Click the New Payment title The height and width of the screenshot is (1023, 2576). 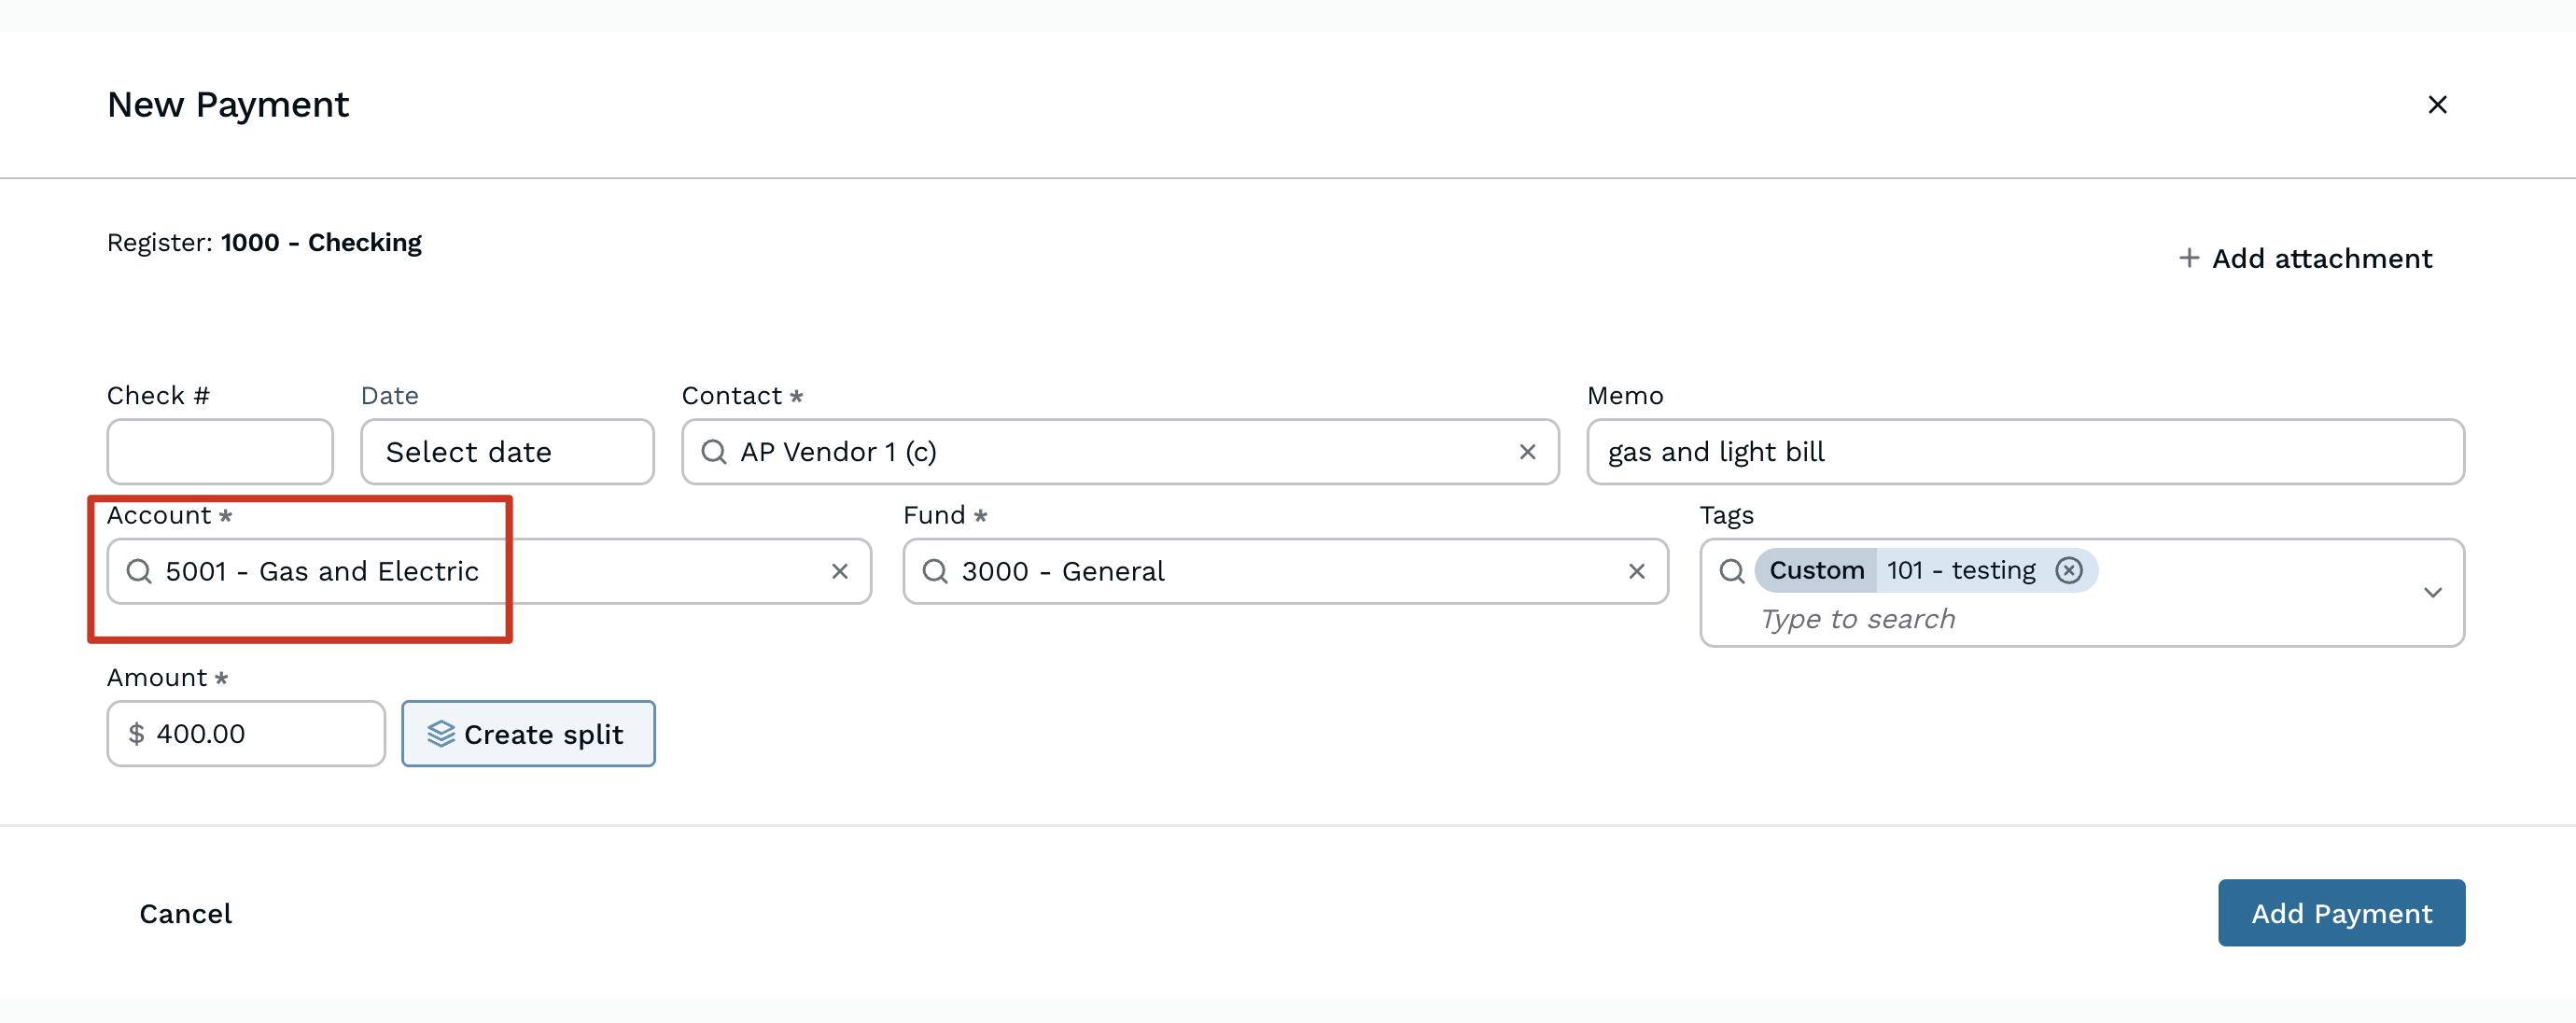click(228, 104)
